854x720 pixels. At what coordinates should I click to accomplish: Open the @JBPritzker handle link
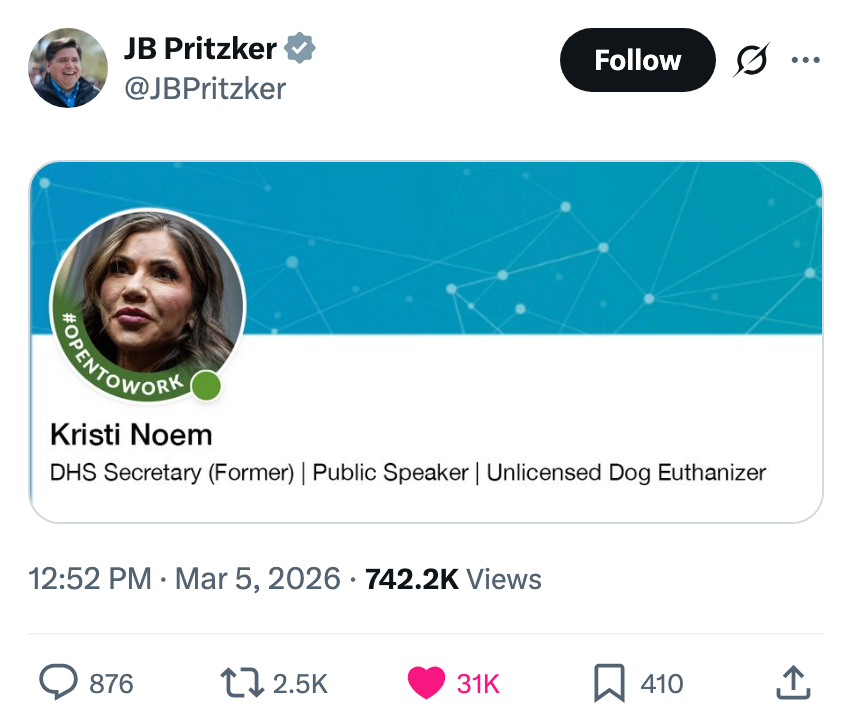(x=204, y=88)
